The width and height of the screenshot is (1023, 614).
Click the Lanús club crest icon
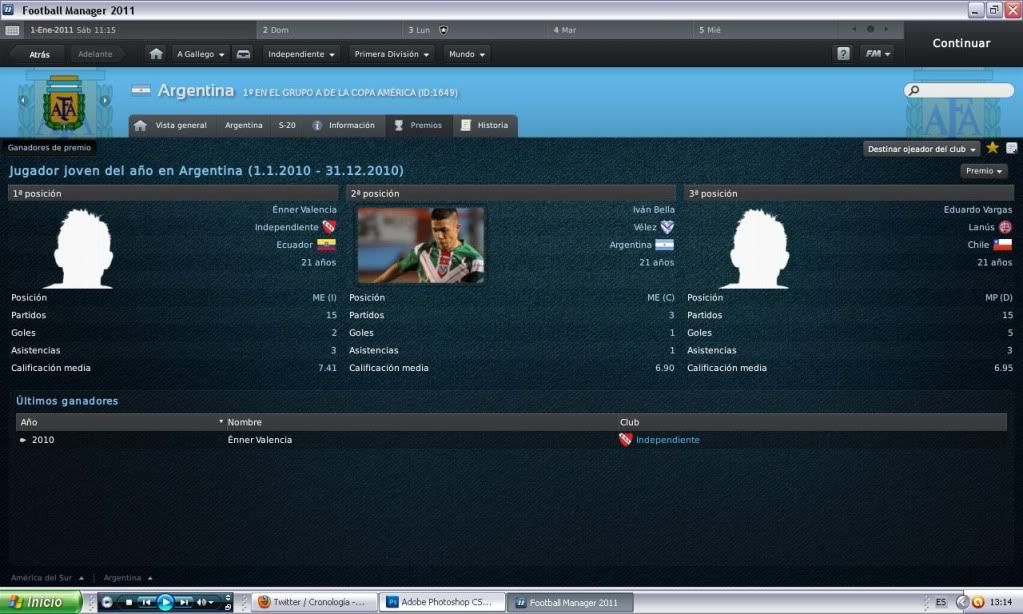tap(1005, 227)
